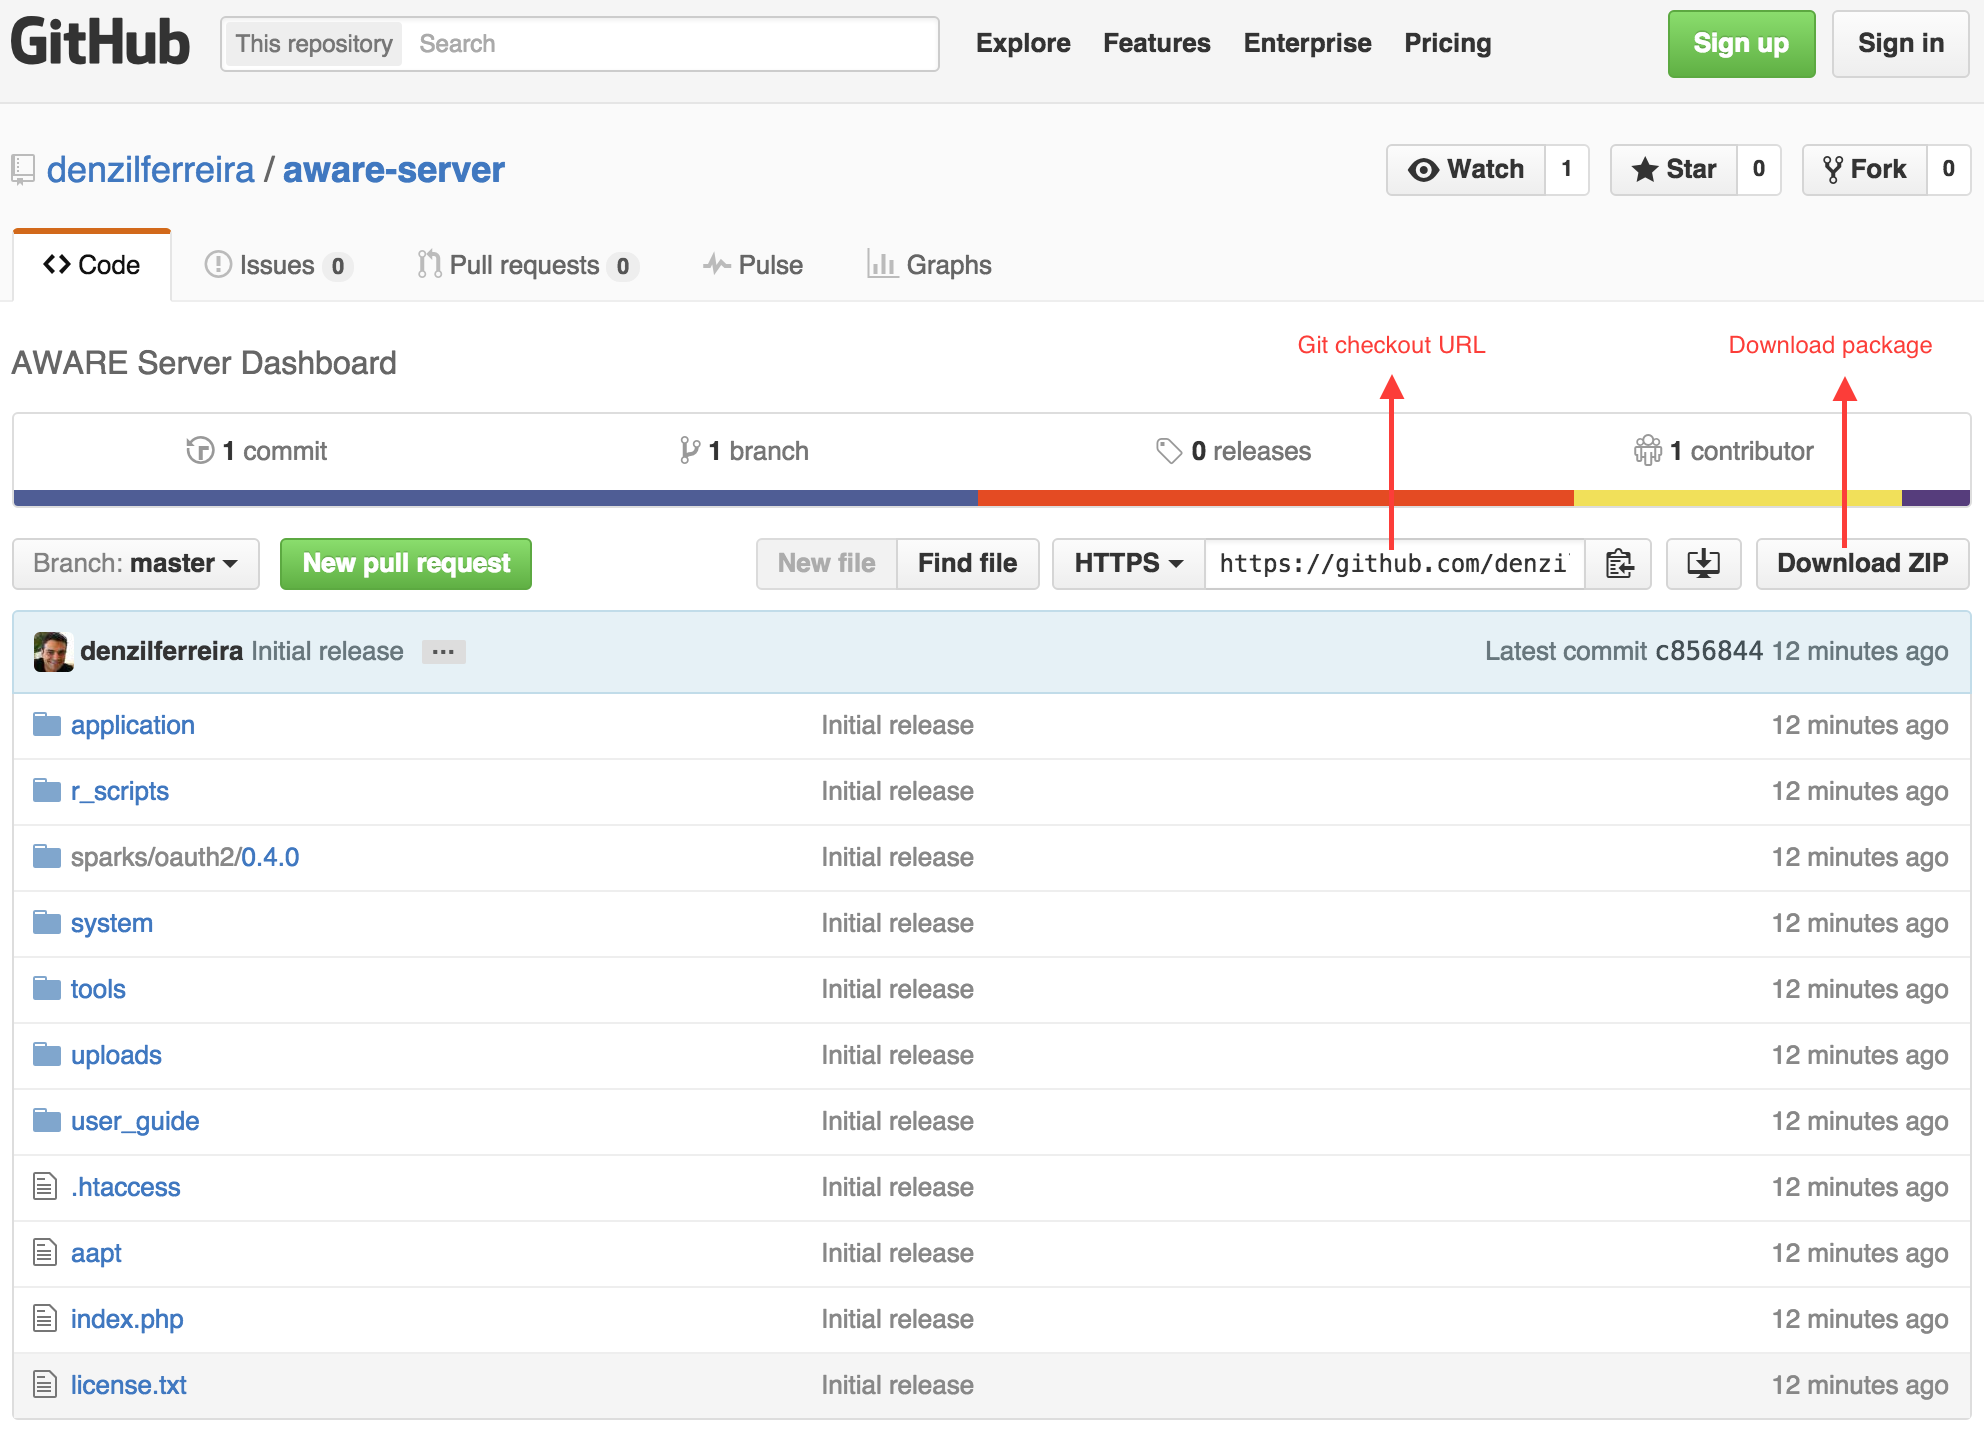Open Enterprise in top navigation
Image resolution: width=1984 pixels, height=1436 pixels.
1307,43
